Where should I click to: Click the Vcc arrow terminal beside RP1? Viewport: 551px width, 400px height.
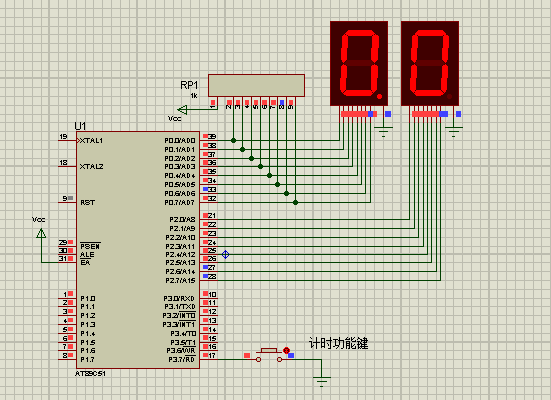coord(182,110)
